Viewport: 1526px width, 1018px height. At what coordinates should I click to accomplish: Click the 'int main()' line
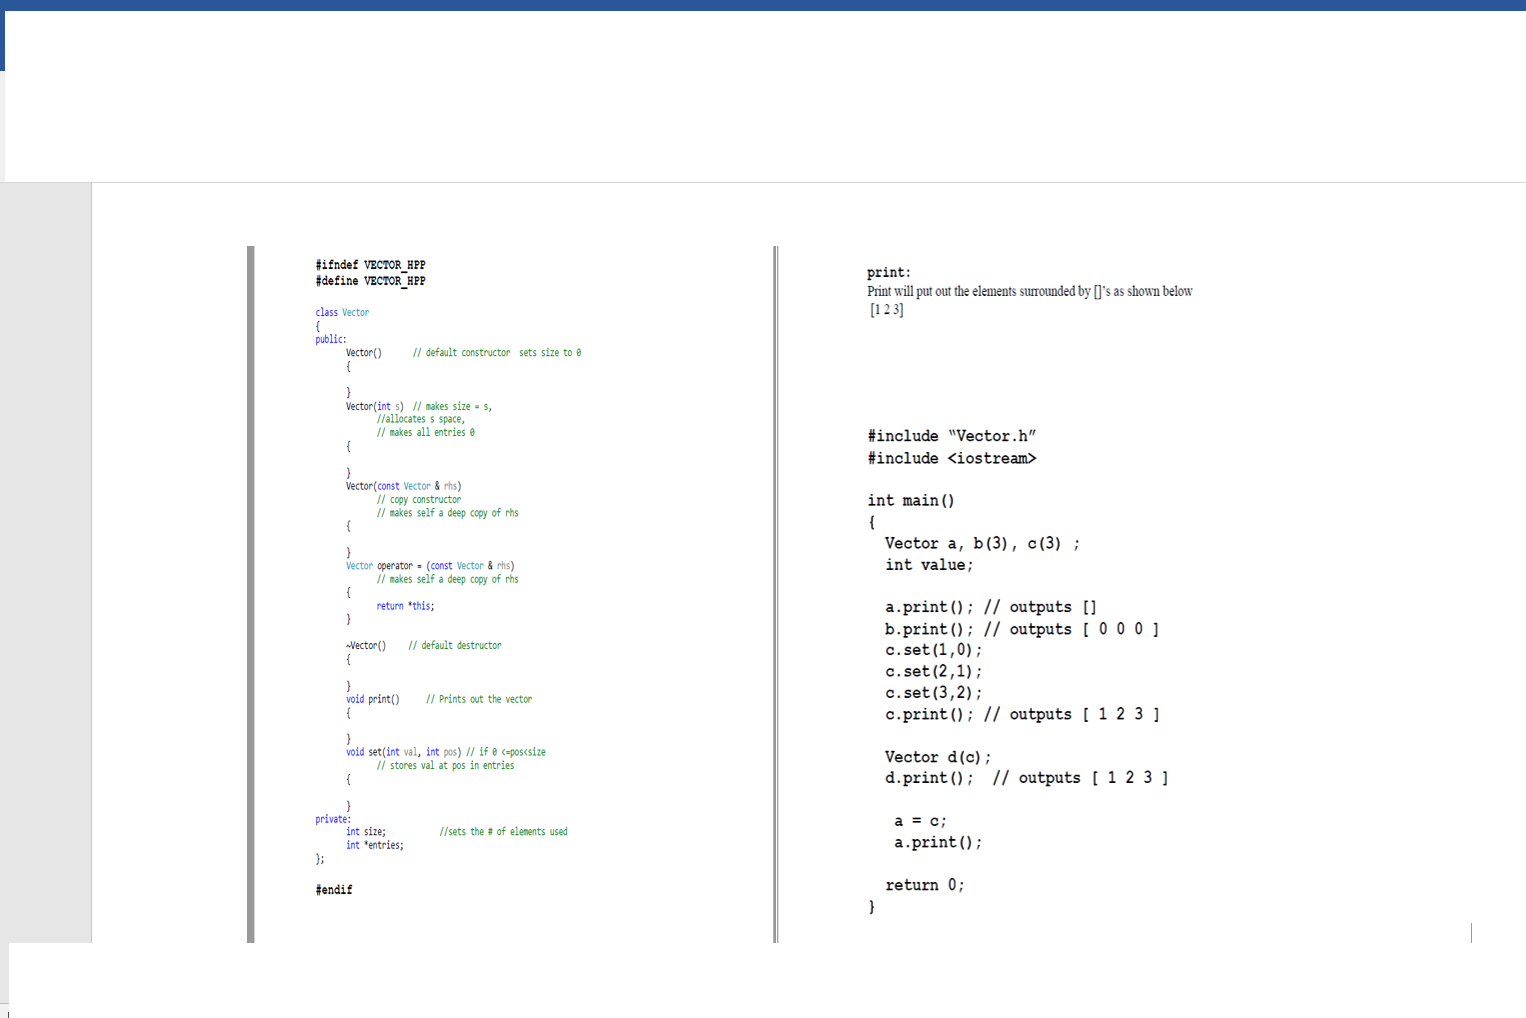911,501
